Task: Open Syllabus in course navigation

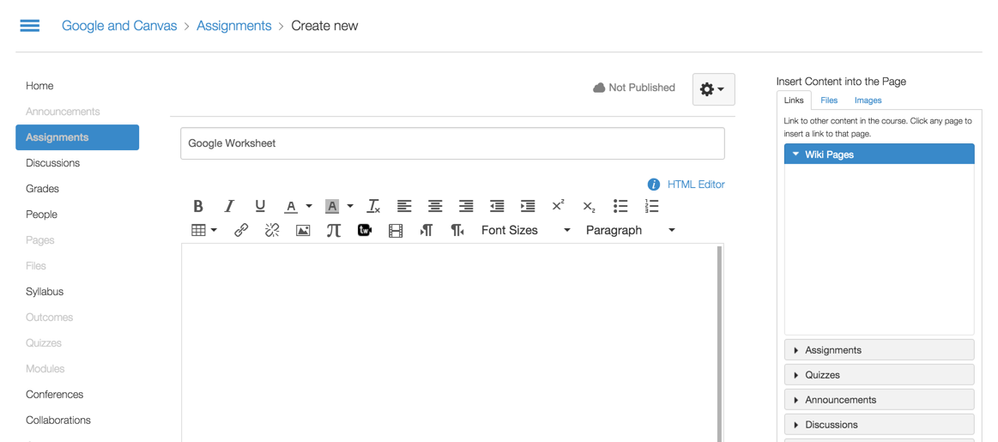Action: coord(45,291)
